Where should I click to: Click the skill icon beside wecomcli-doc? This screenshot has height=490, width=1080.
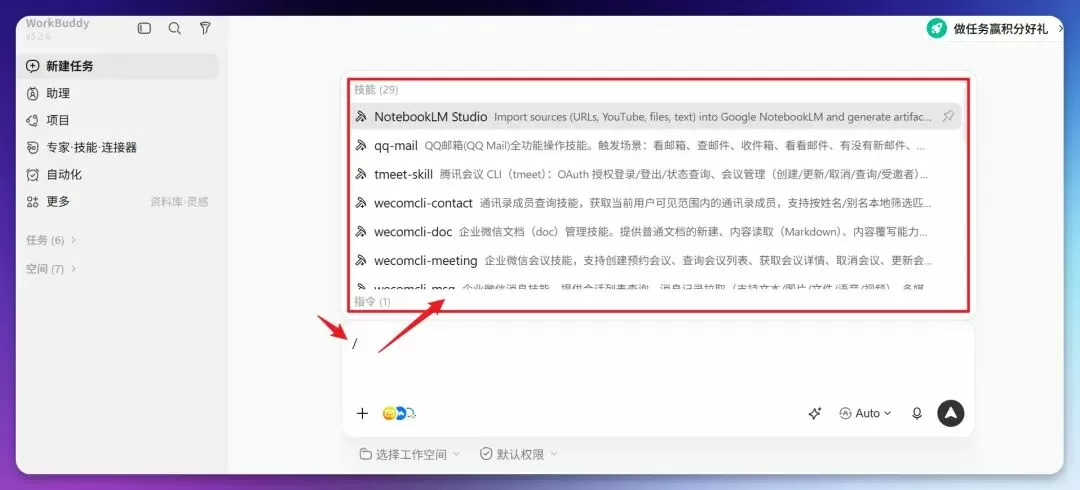click(x=360, y=233)
